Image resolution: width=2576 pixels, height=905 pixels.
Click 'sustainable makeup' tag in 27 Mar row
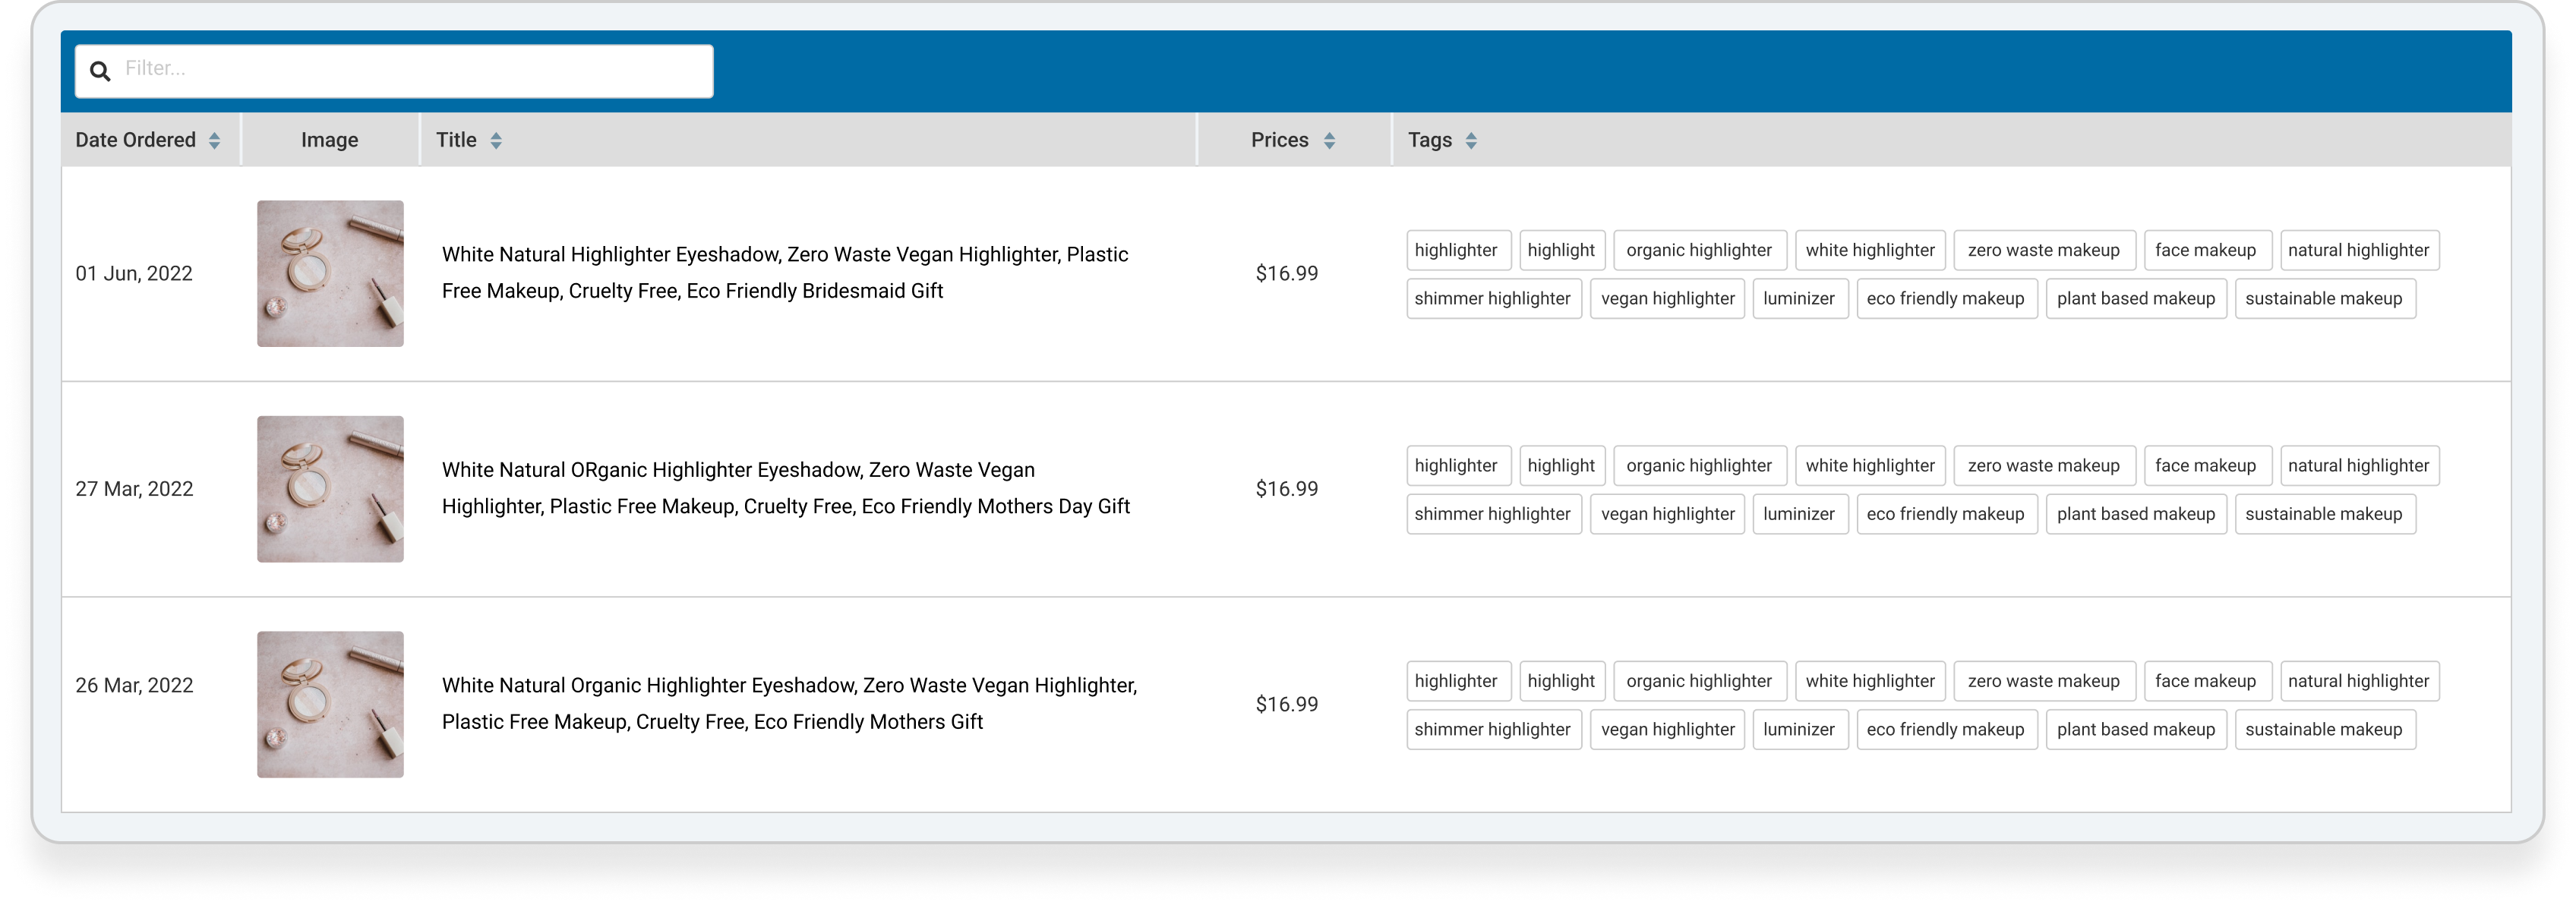[2325, 514]
